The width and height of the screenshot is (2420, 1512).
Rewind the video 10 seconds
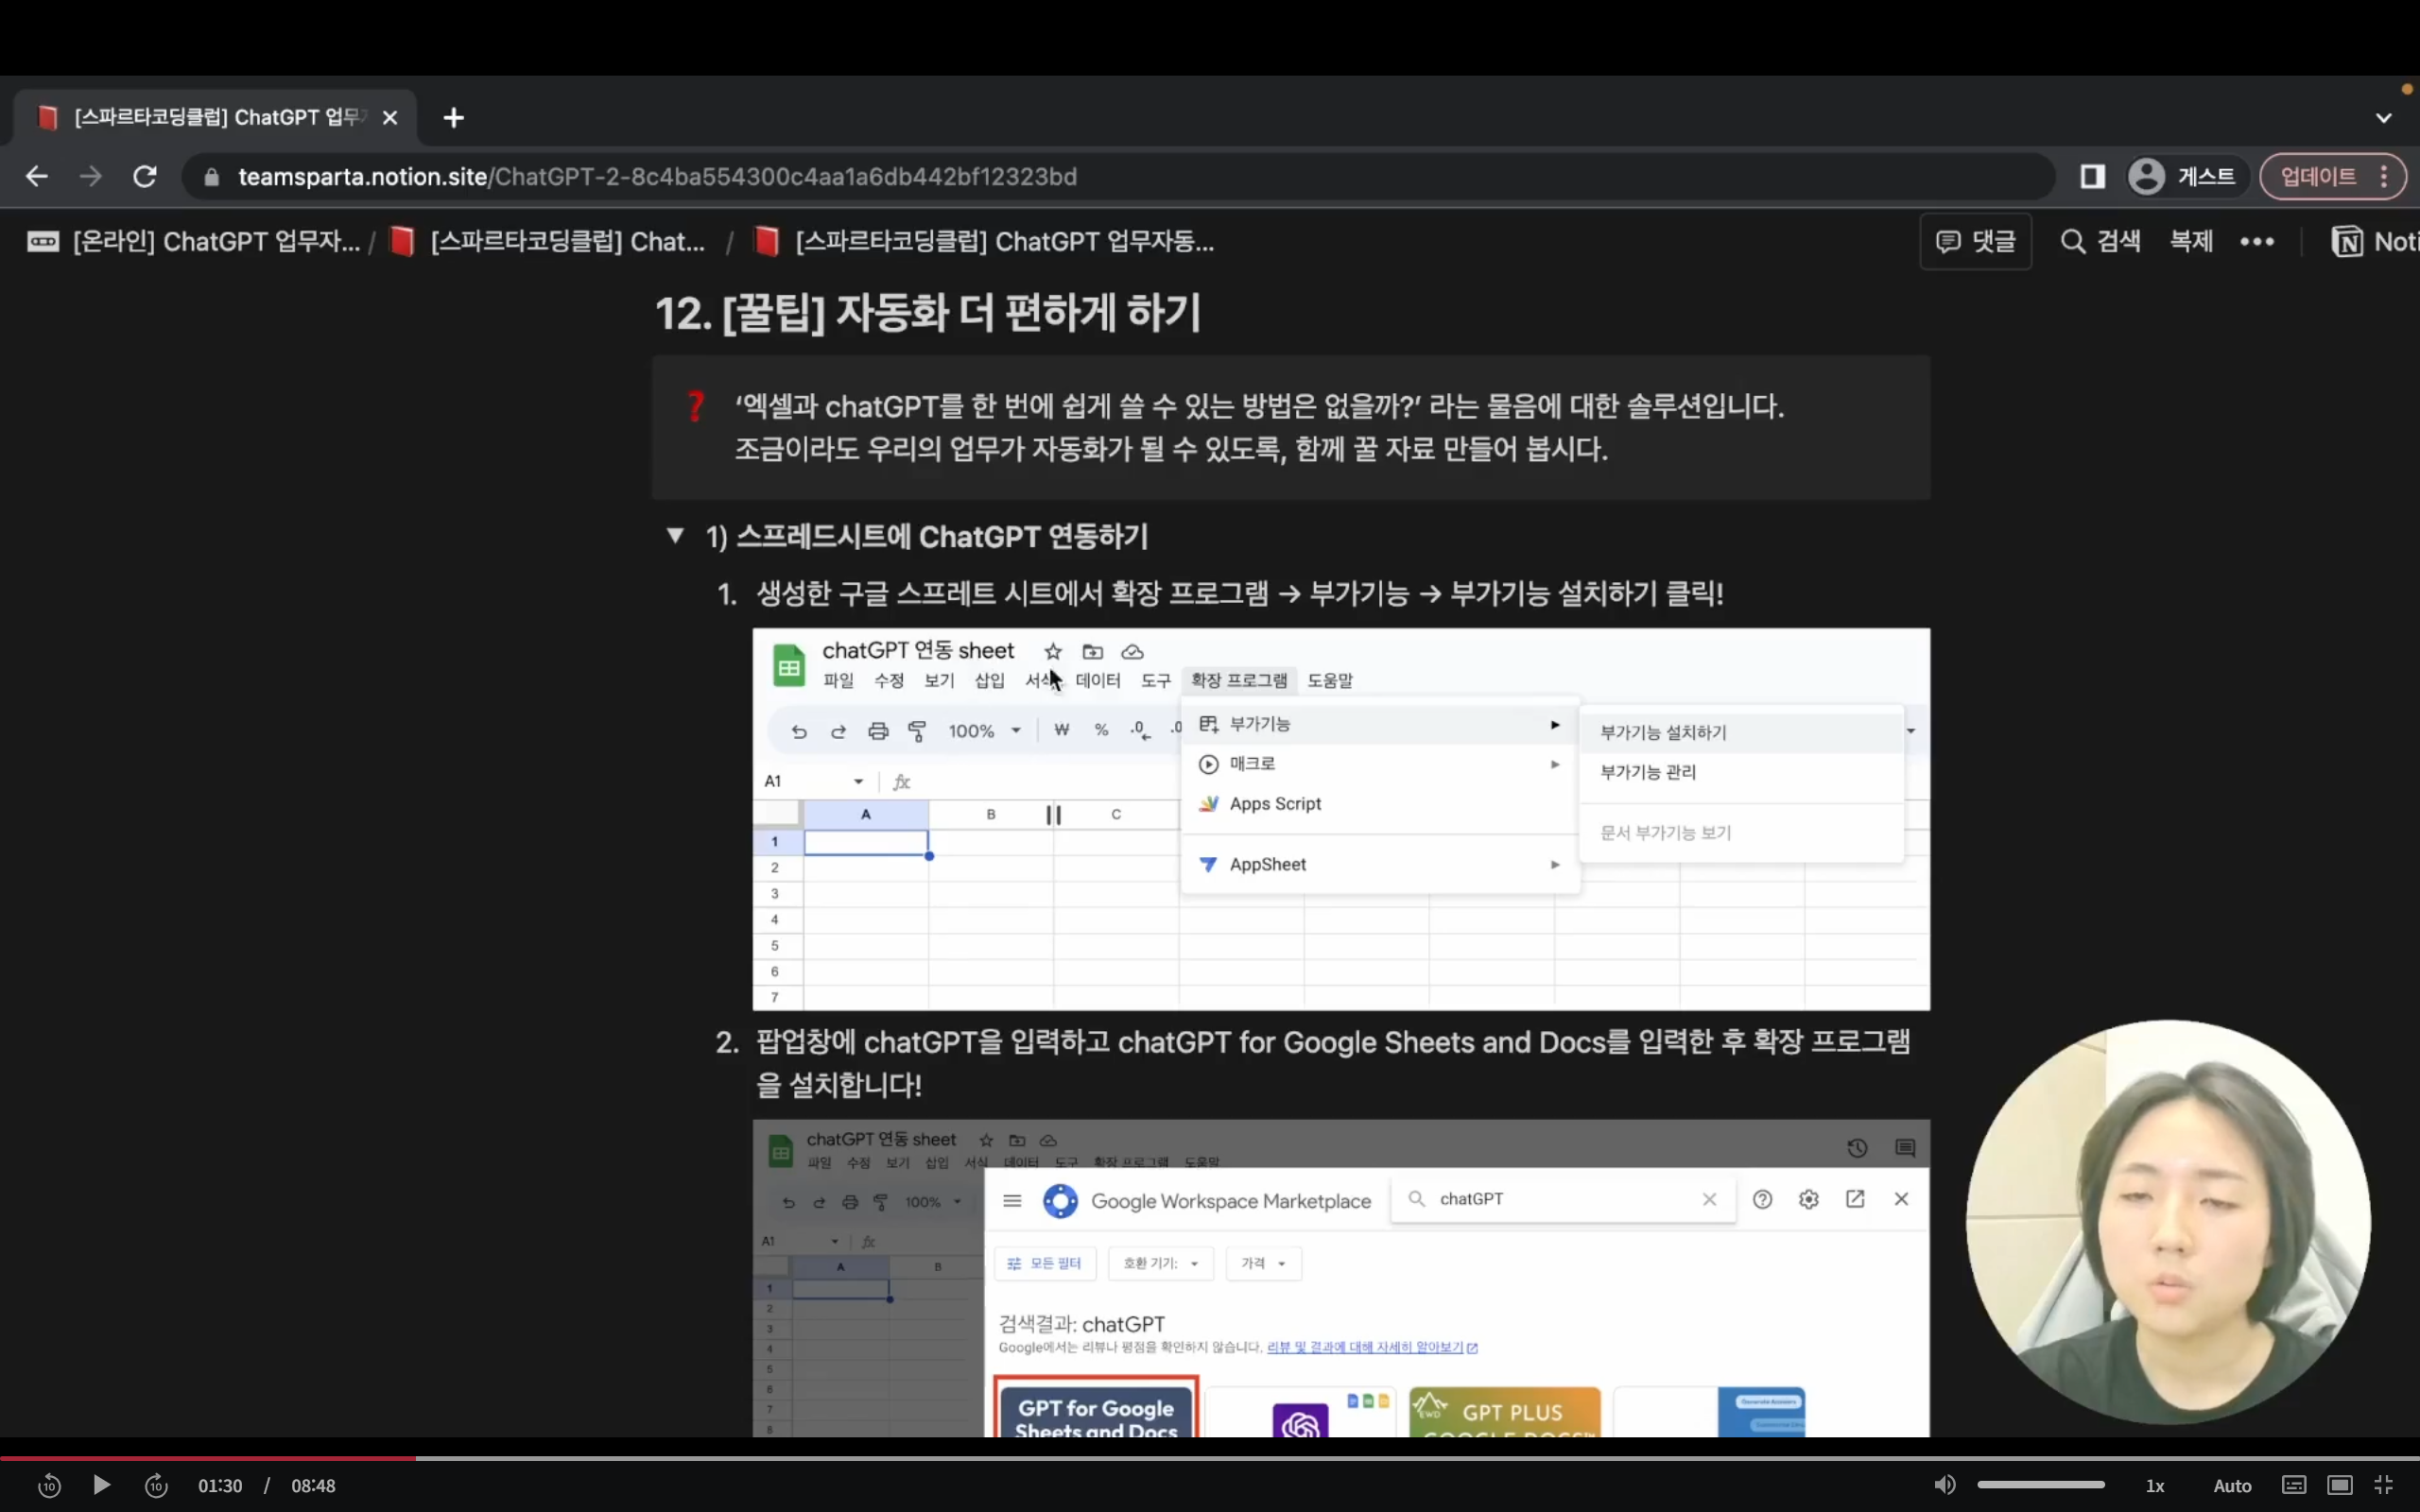(x=49, y=1486)
